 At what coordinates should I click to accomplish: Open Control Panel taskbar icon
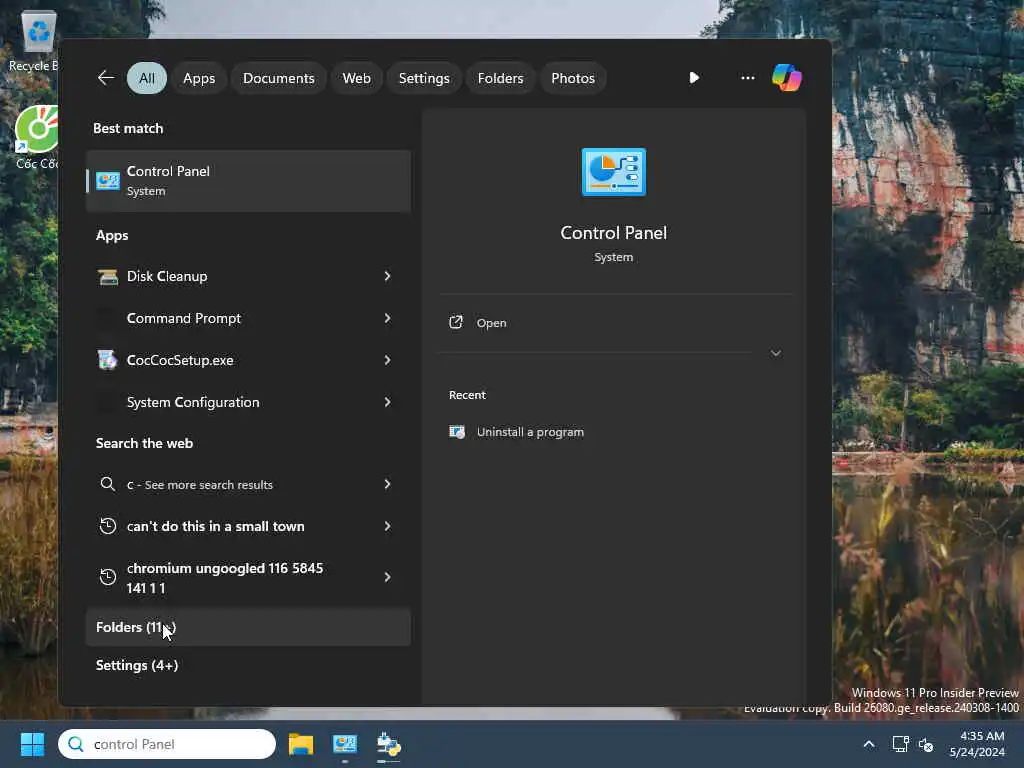point(345,744)
